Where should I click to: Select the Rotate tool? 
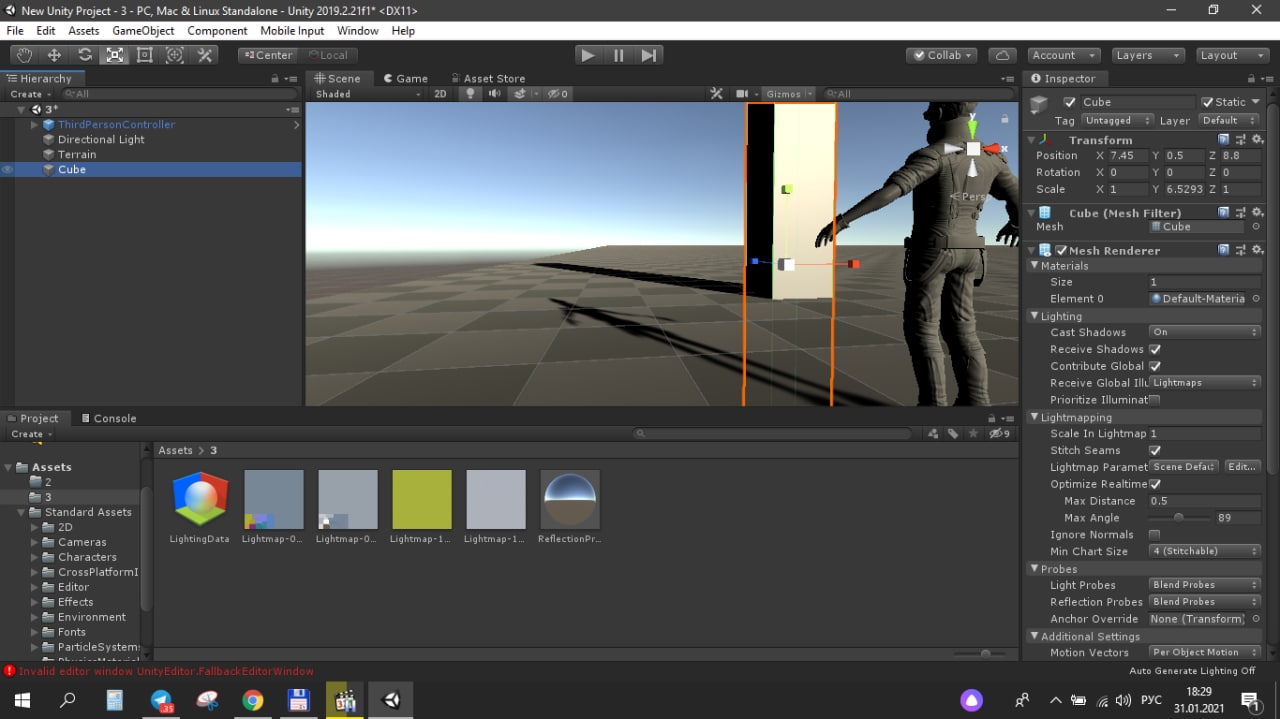point(85,55)
